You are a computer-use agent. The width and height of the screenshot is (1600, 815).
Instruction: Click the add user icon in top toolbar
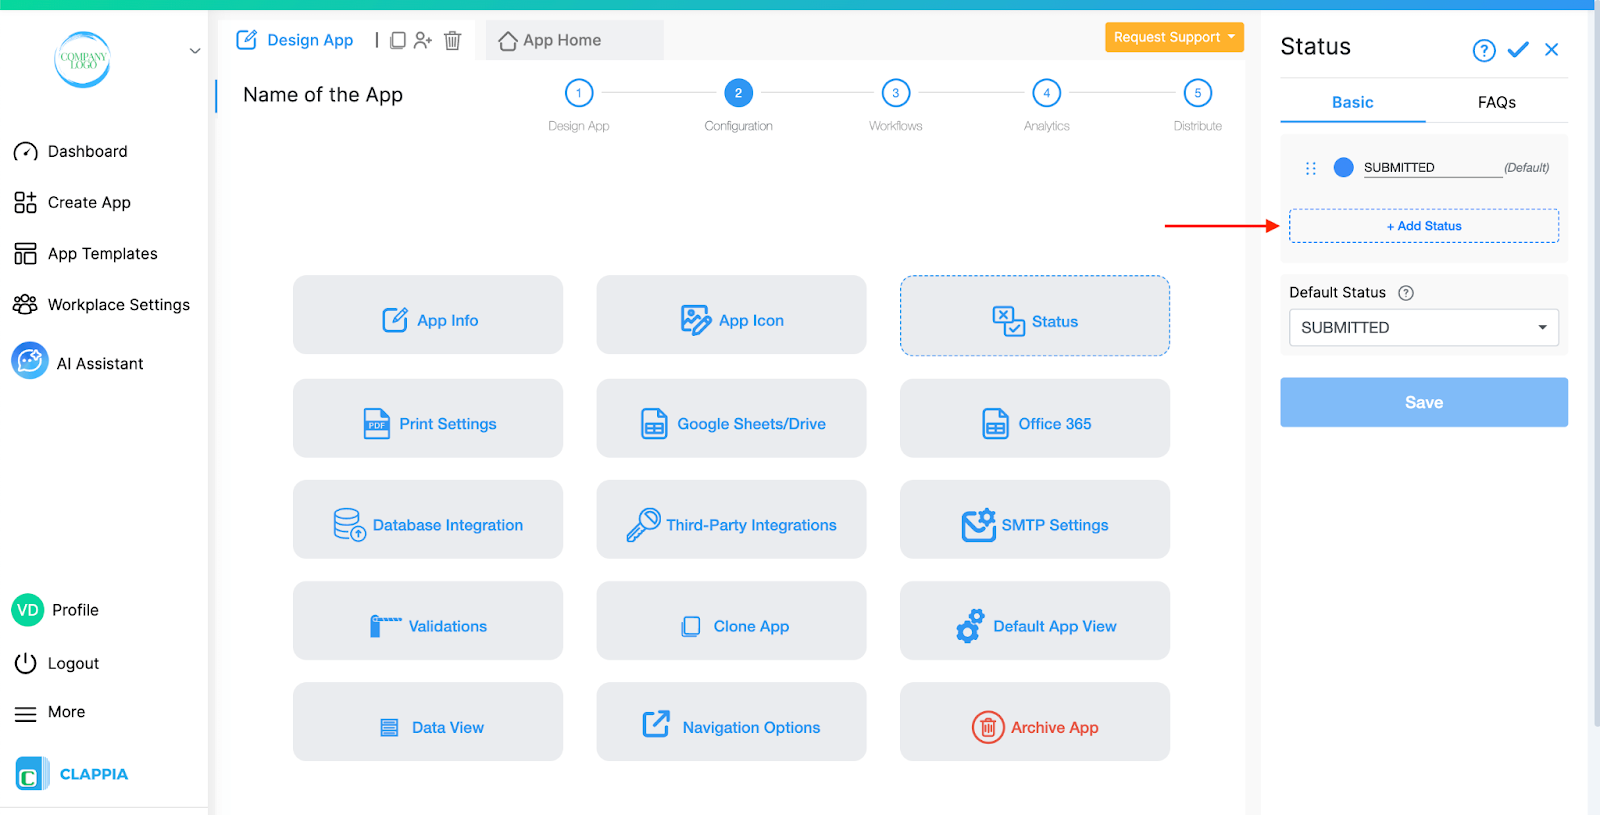(x=423, y=40)
